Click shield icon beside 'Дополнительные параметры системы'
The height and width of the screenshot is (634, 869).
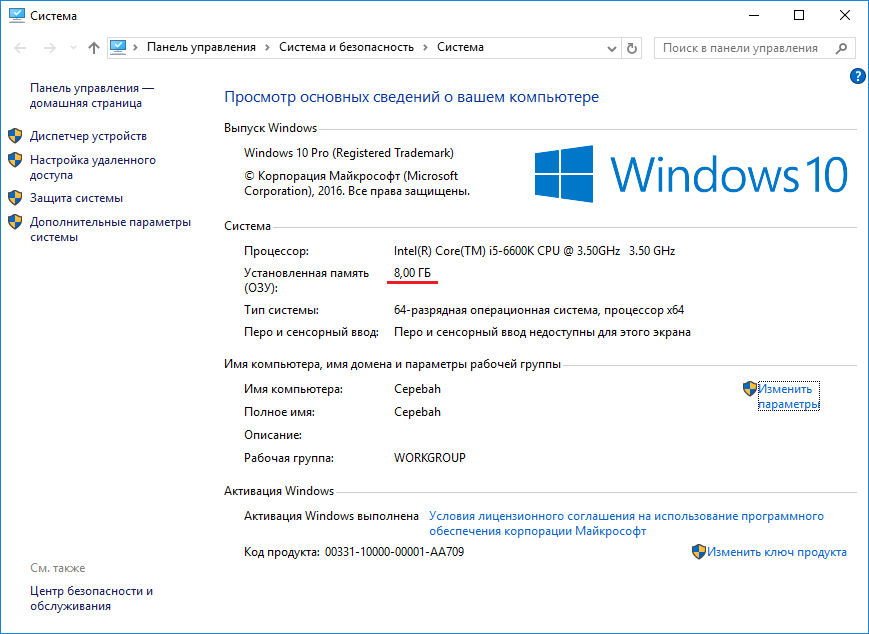point(15,222)
